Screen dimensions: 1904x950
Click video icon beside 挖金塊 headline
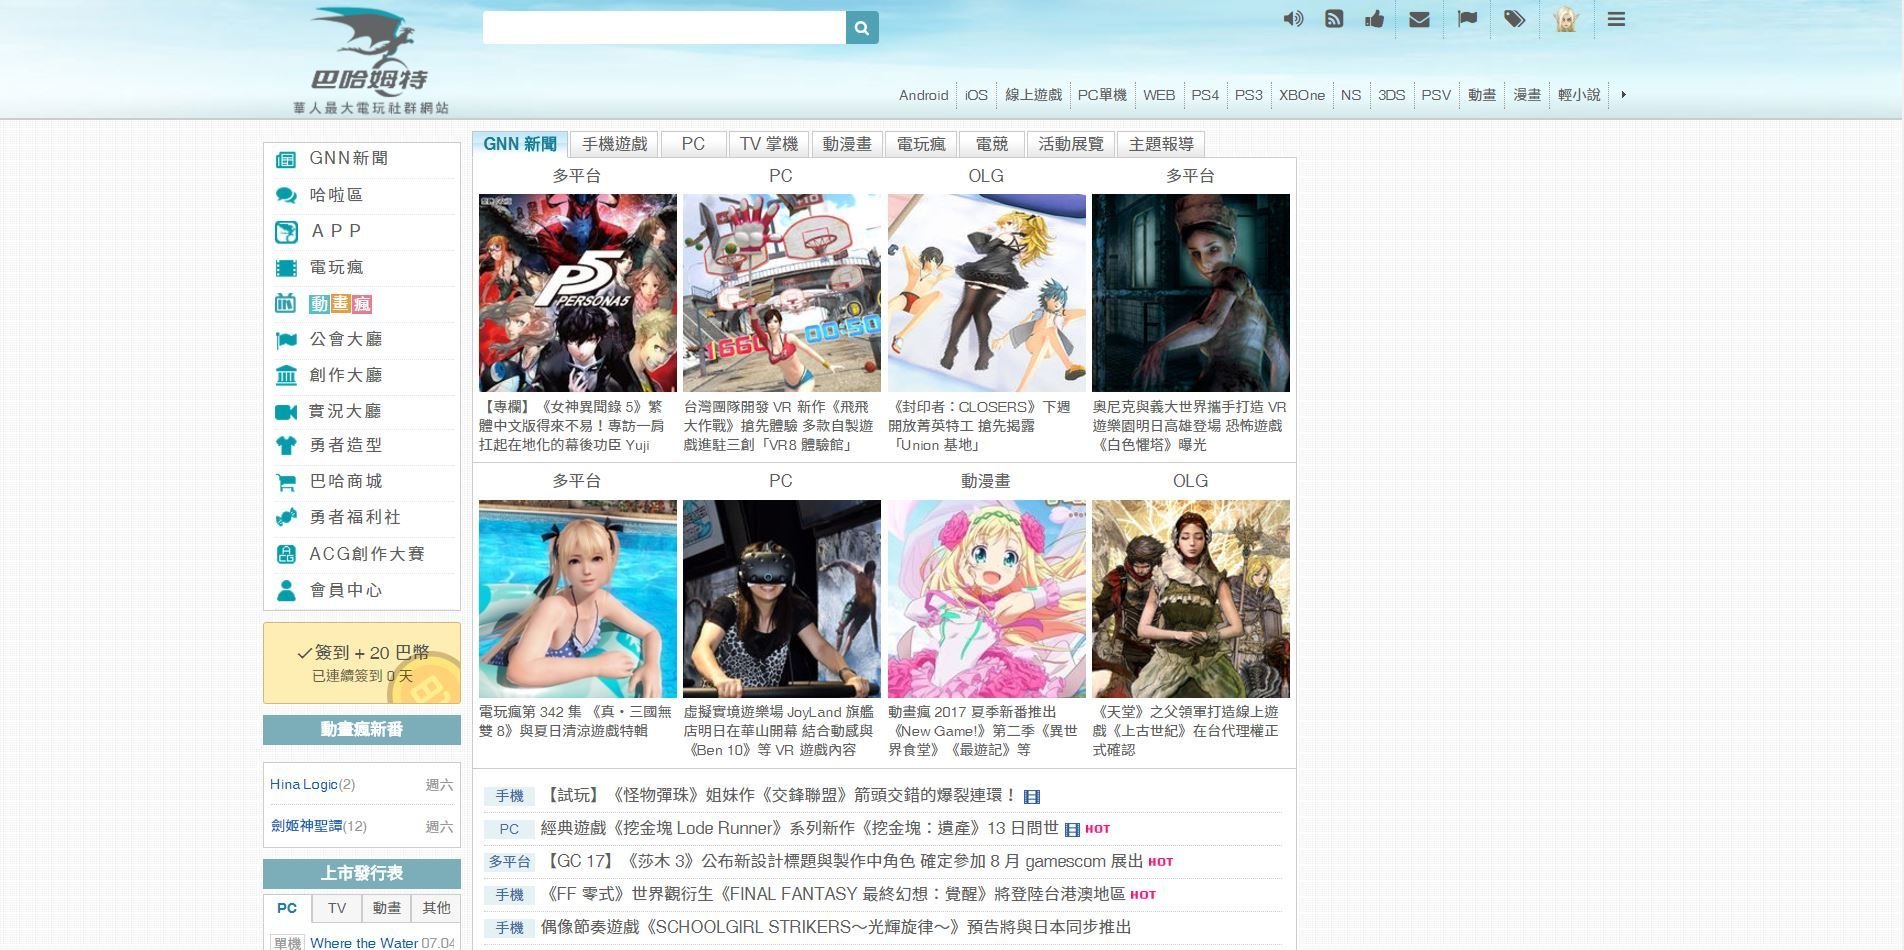(x=1072, y=830)
